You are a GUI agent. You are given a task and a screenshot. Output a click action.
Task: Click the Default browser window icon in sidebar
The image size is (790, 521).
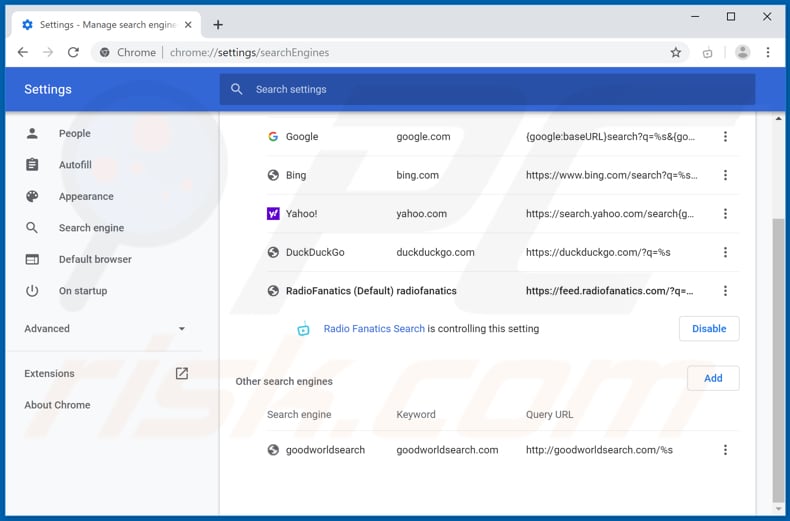[32, 259]
